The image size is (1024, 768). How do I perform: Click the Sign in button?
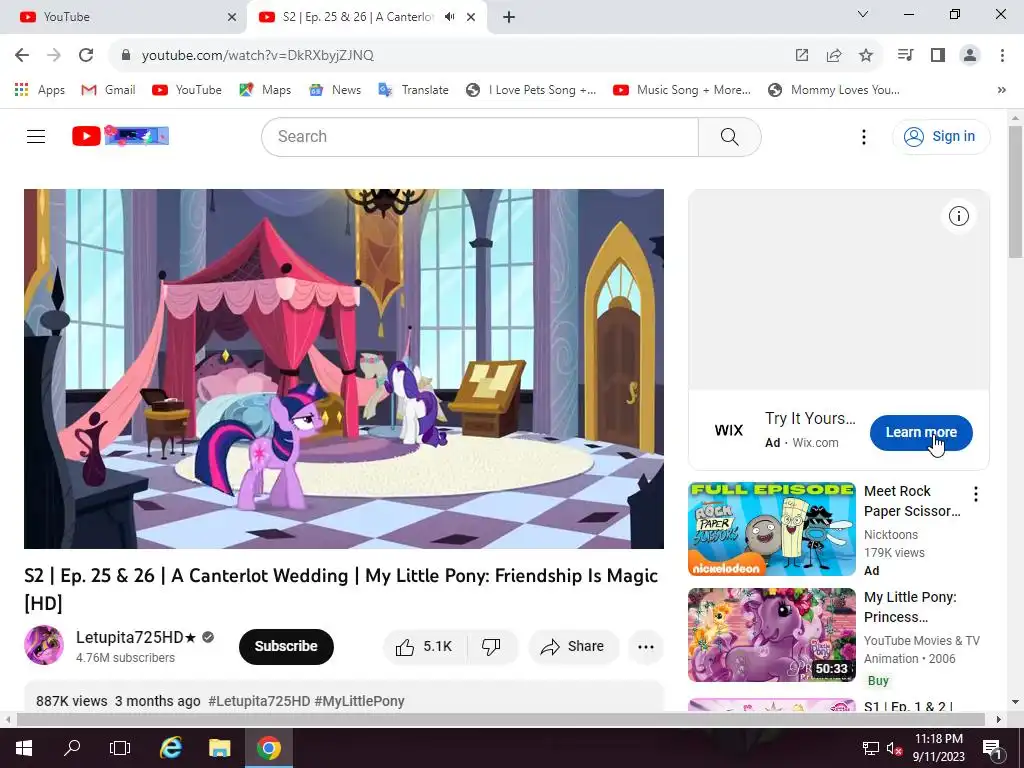coord(941,136)
